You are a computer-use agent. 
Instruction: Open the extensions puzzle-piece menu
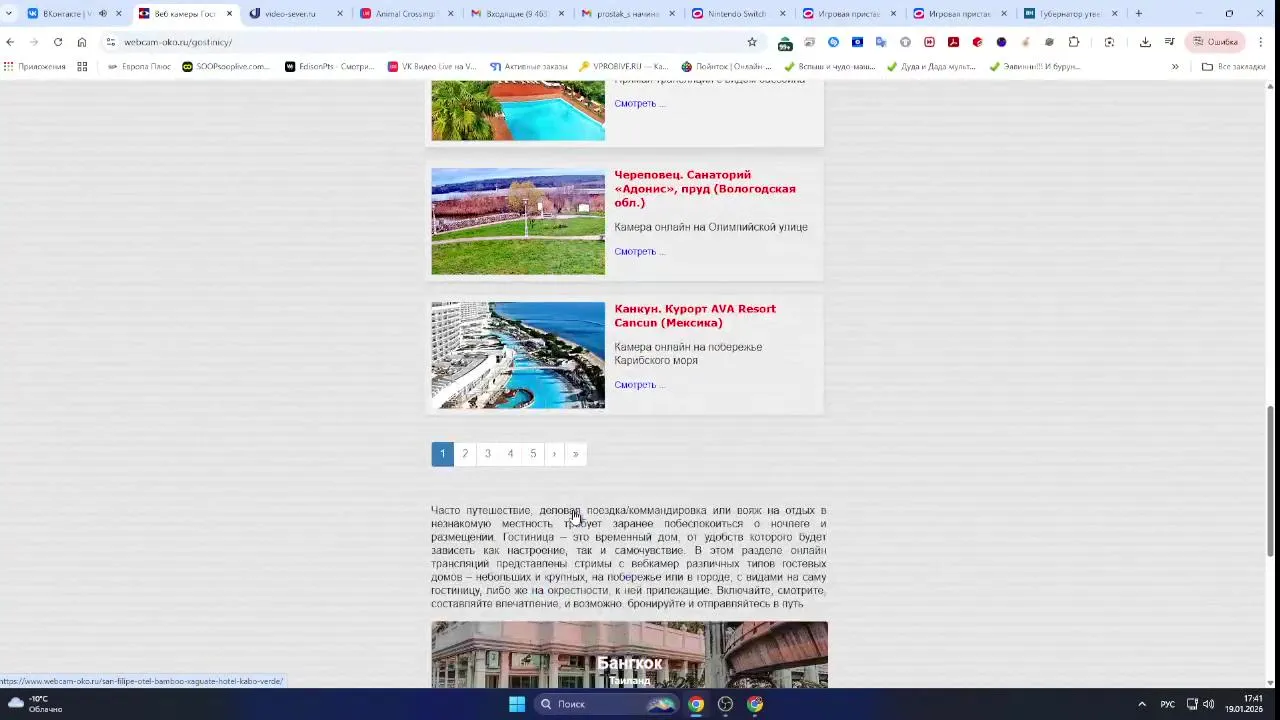tap(1074, 42)
